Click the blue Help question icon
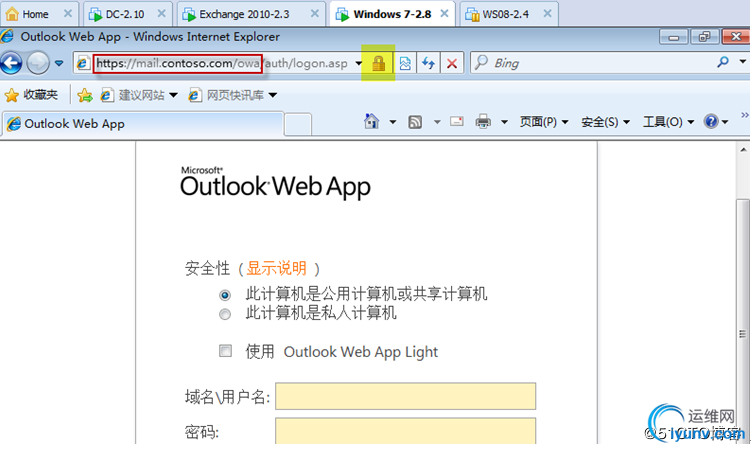751x450 pixels. (711, 122)
